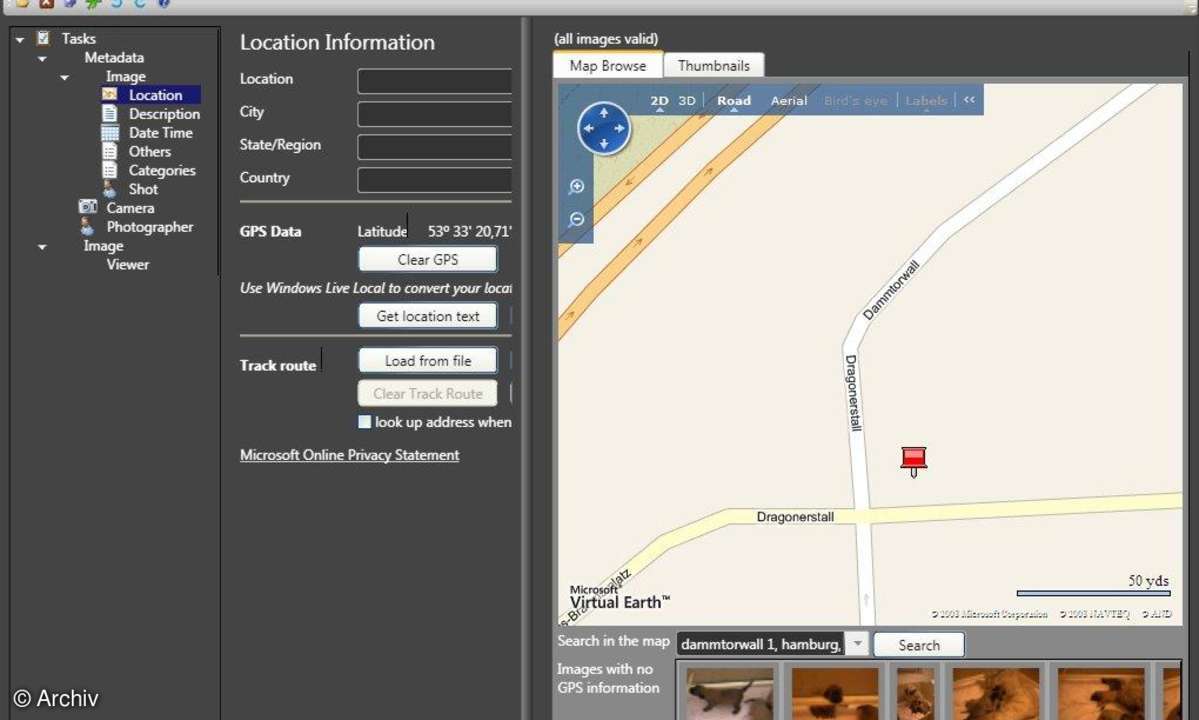Select fourth image thumbnail in strip

[996, 693]
